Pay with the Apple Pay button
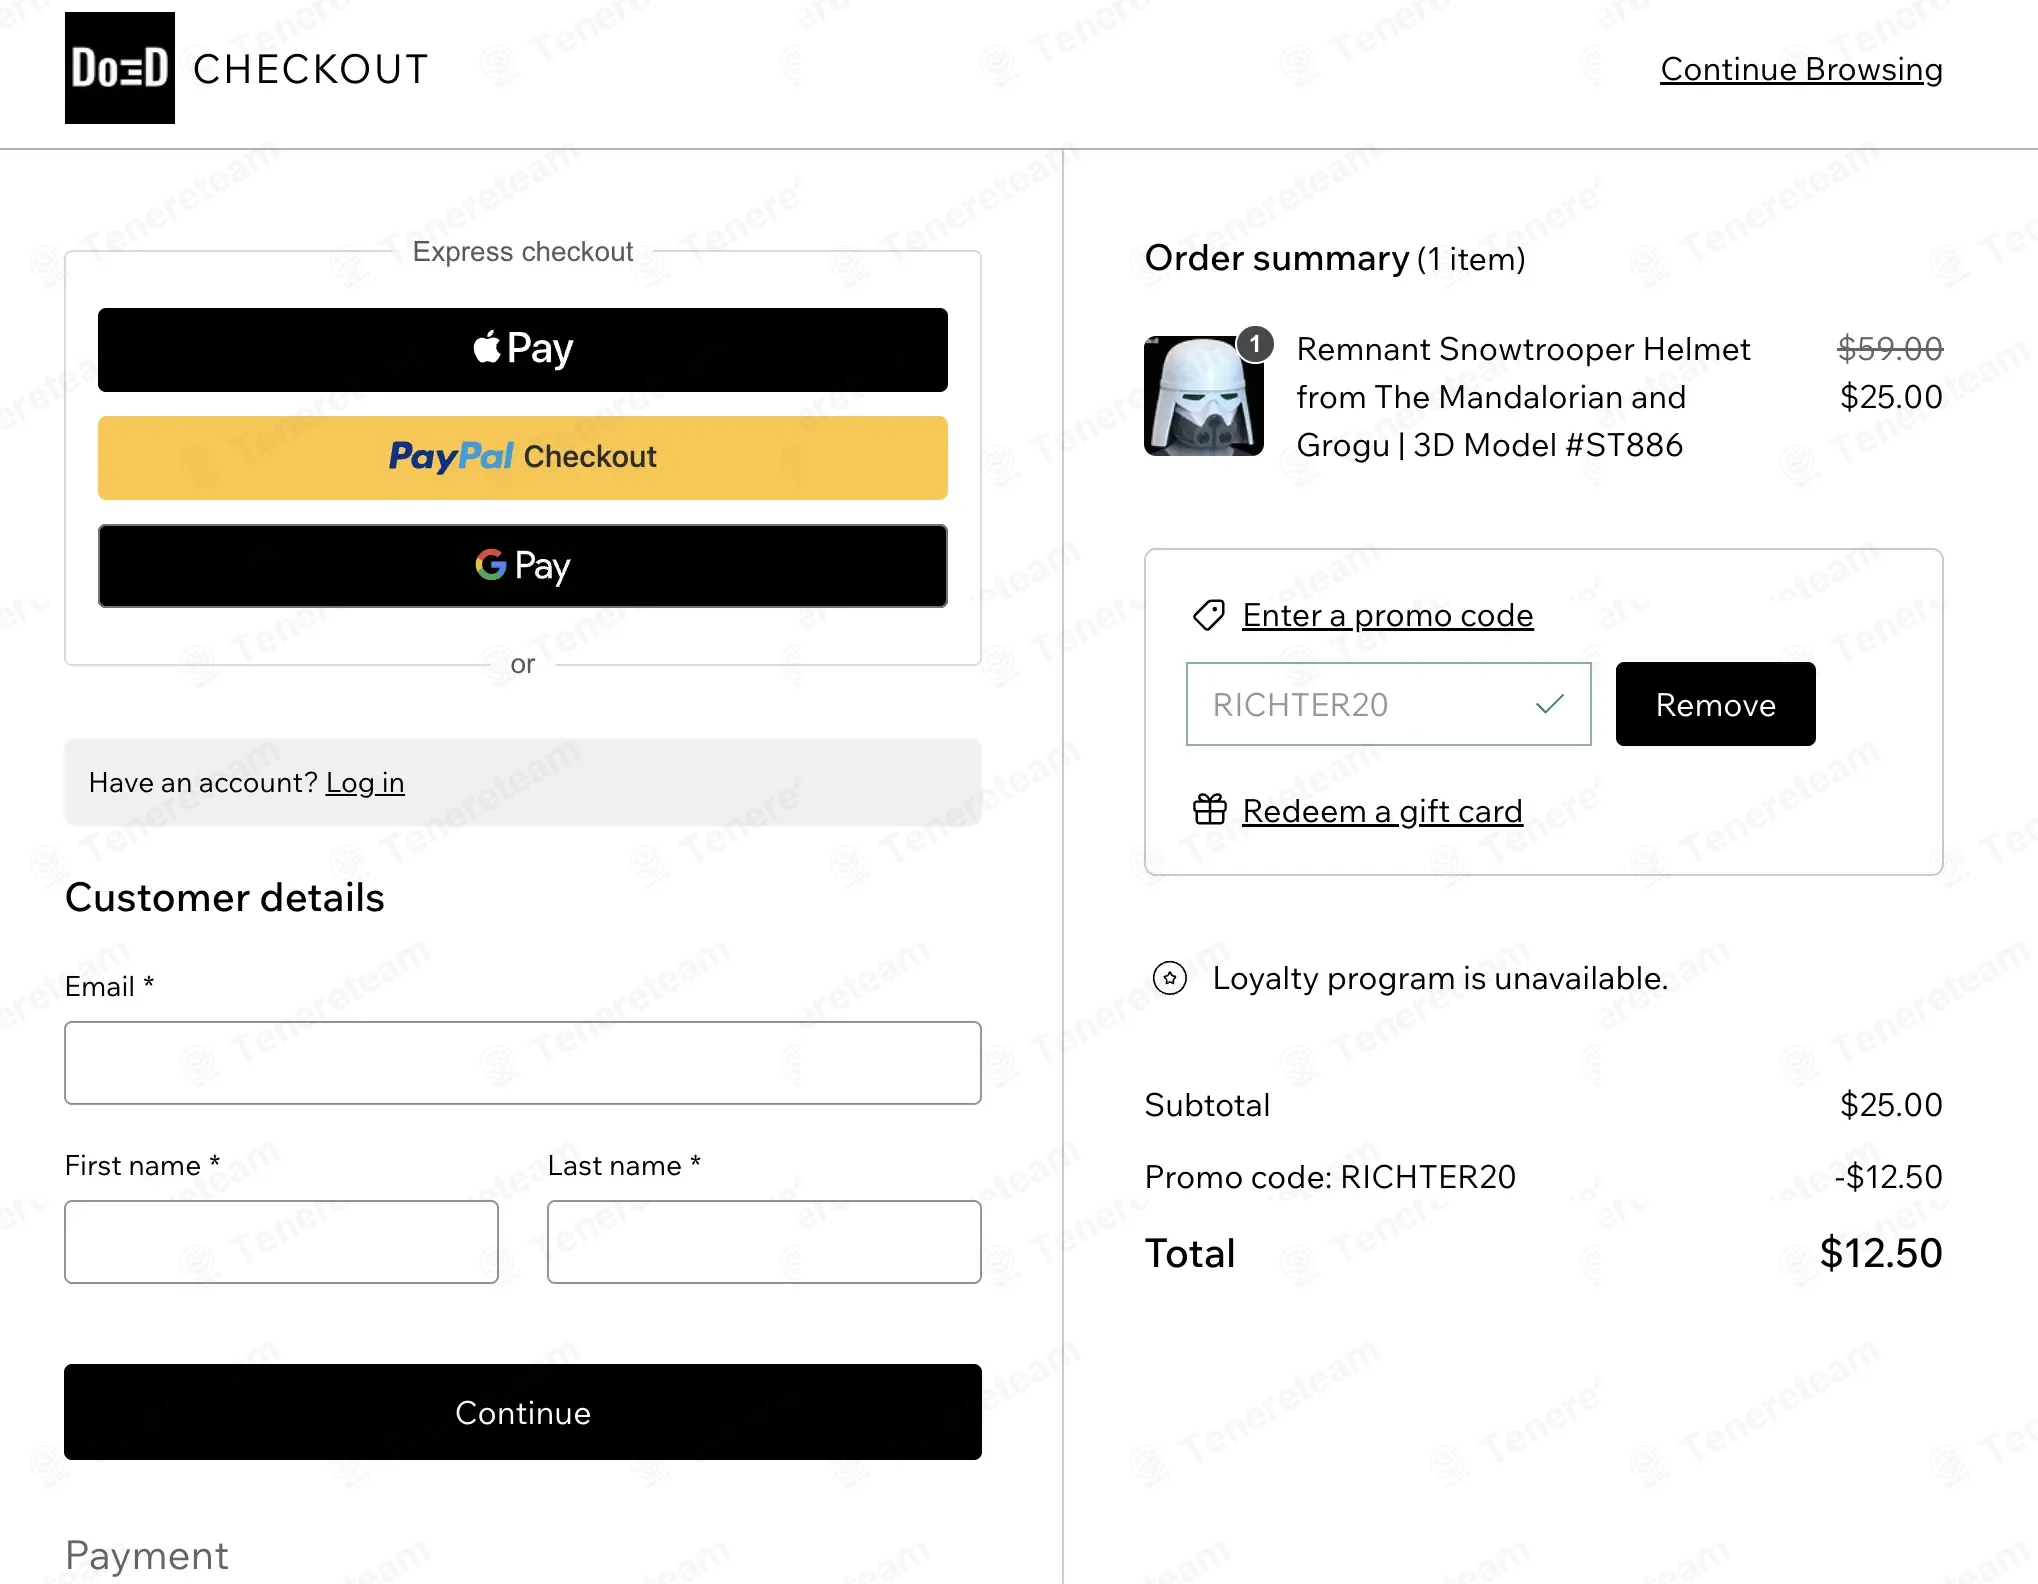Viewport: 2038px width, 1584px height. (x=523, y=350)
